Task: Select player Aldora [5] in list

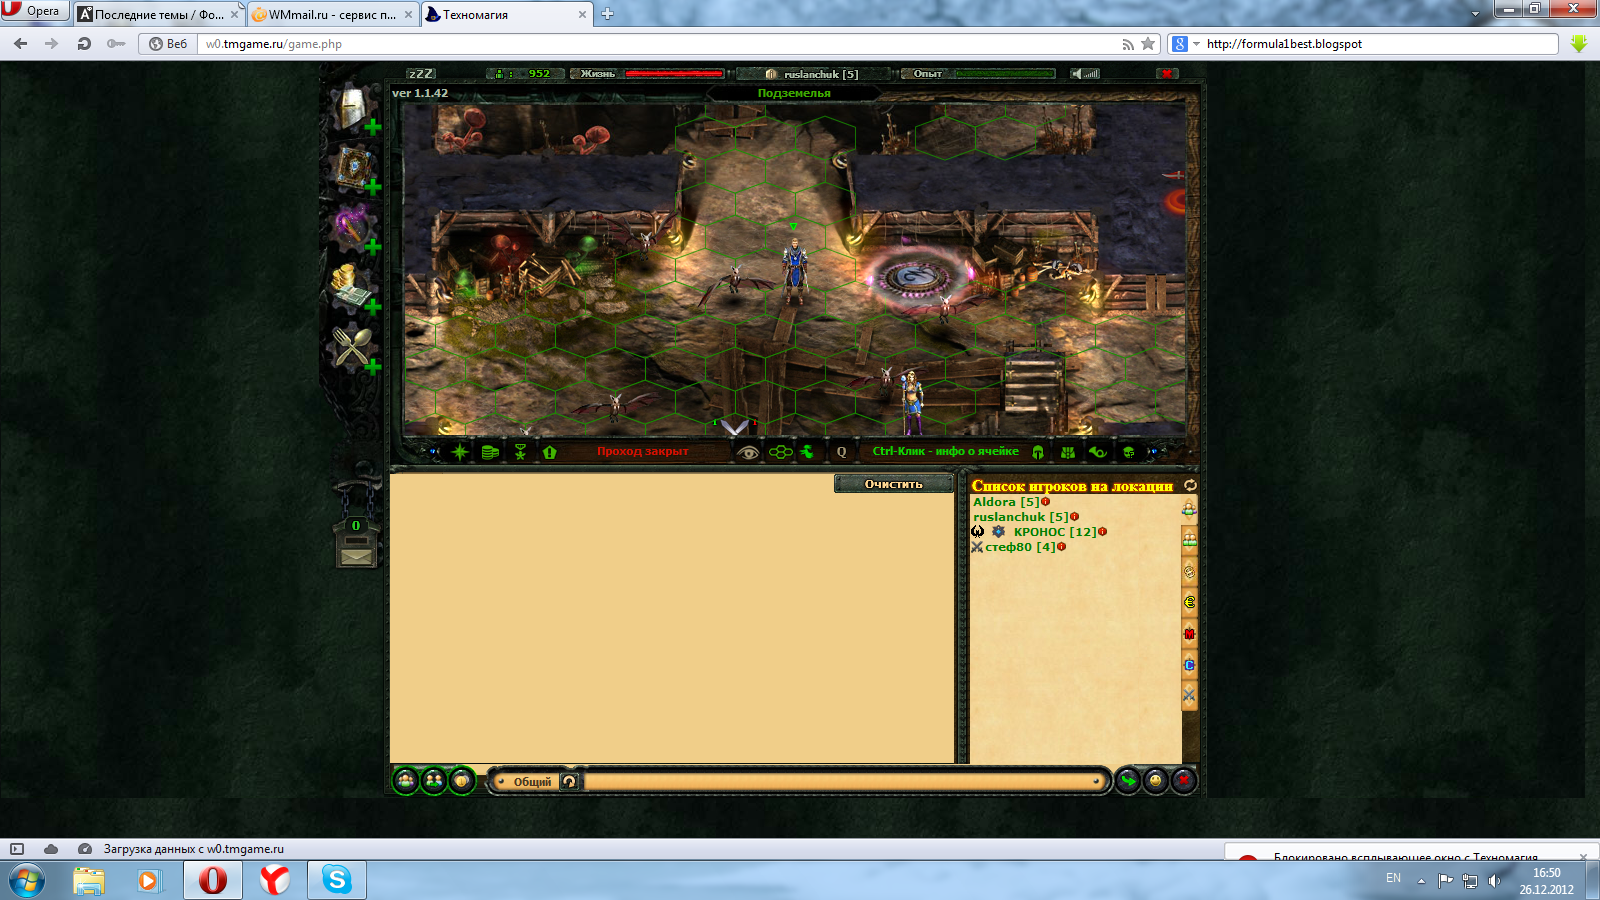Action: tap(1006, 502)
